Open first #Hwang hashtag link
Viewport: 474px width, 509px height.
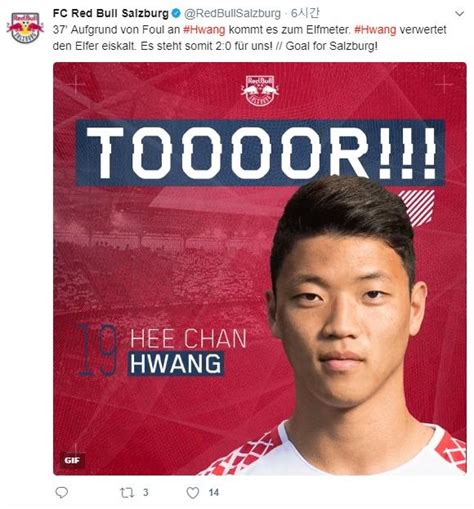(x=204, y=30)
